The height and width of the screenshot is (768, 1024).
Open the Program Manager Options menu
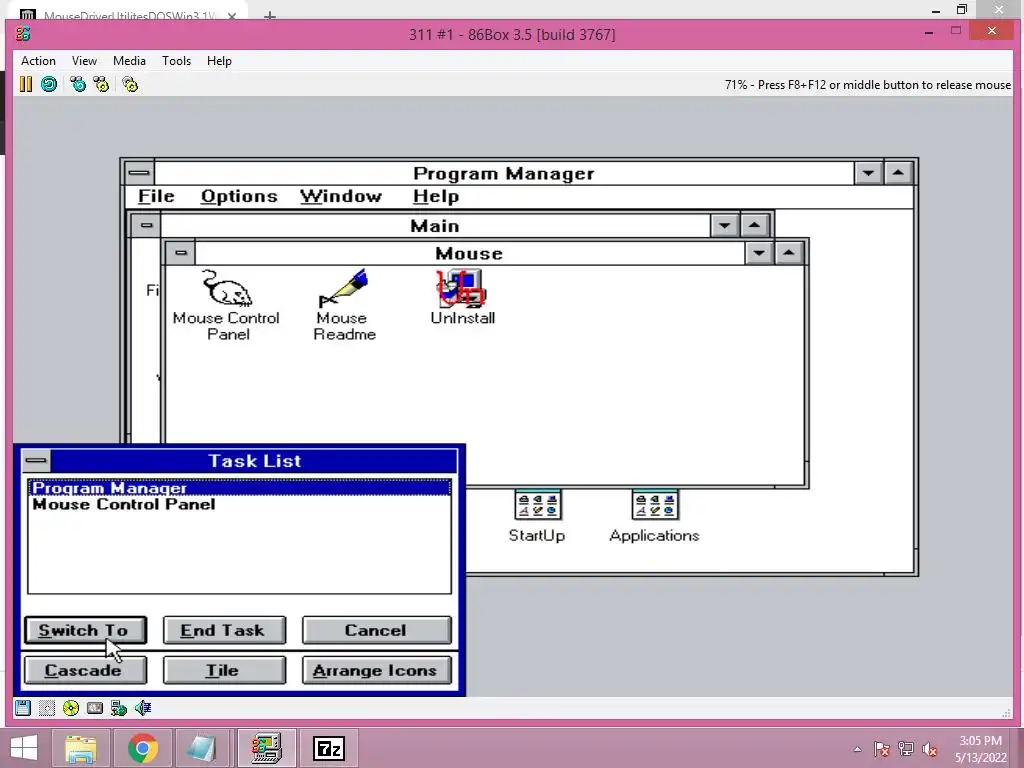[x=239, y=197]
